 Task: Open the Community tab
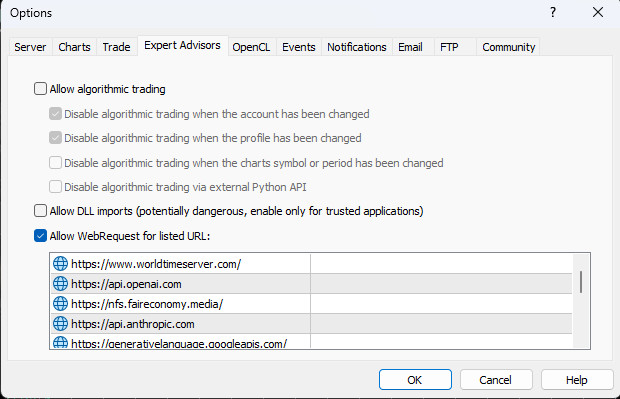pos(508,47)
